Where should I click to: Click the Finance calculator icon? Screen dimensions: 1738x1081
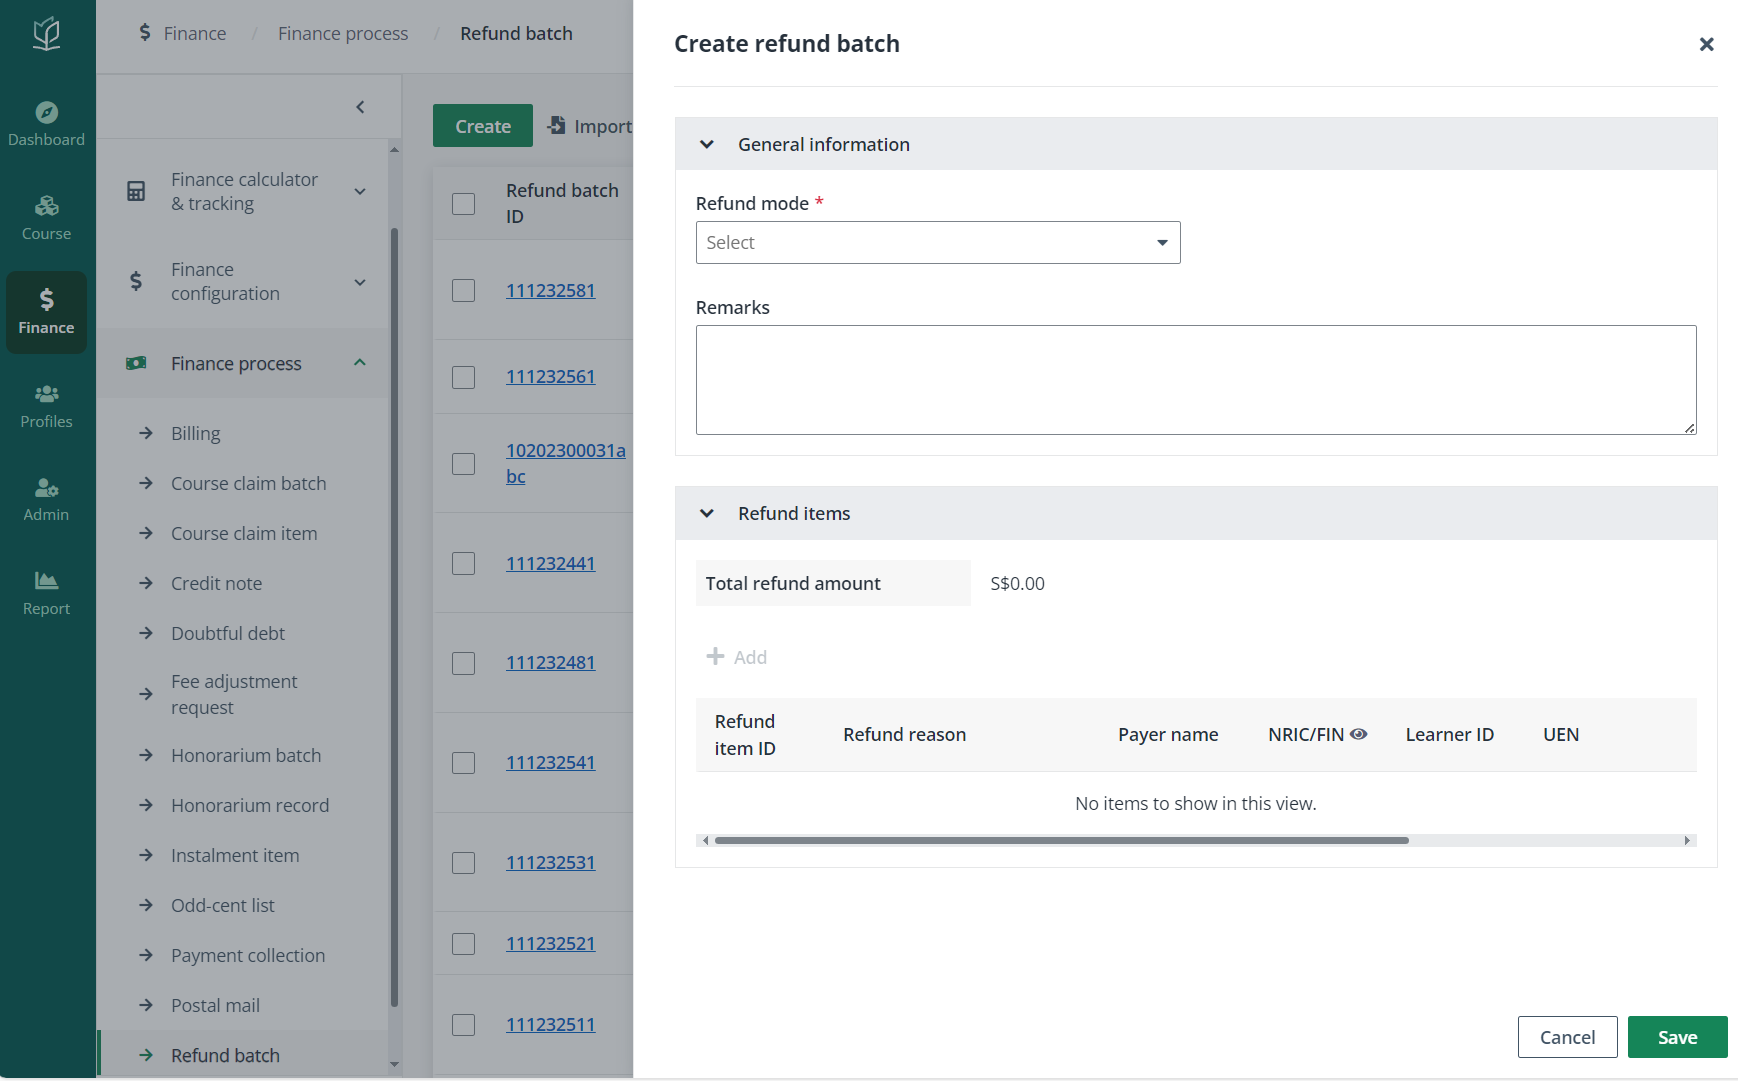pos(136,191)
